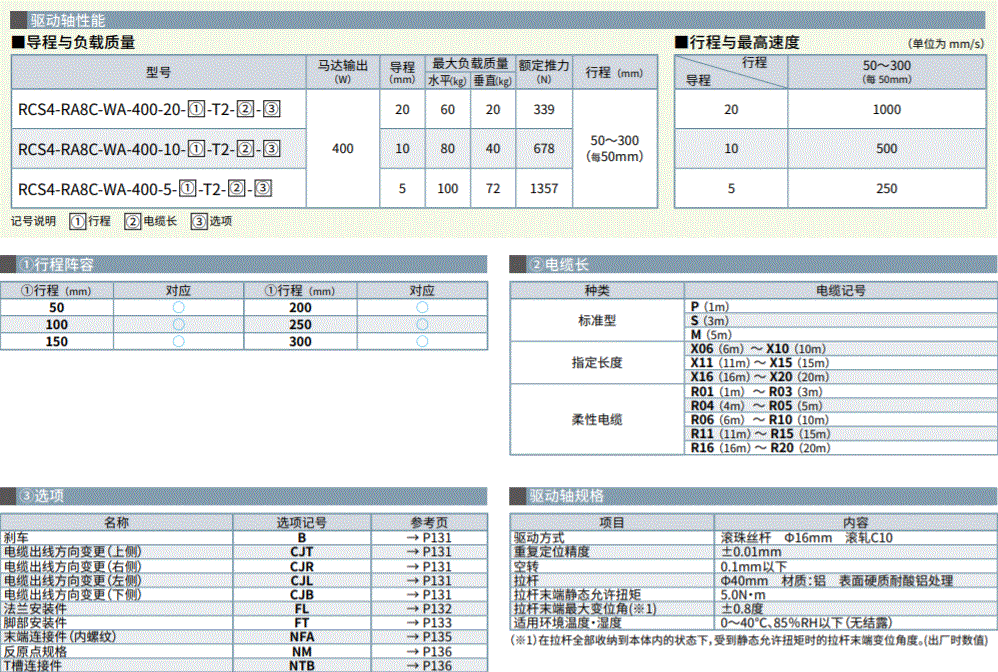Click option code NFA
The width and height of the screenshot is (998, 672).
click(x=302, y=636)
